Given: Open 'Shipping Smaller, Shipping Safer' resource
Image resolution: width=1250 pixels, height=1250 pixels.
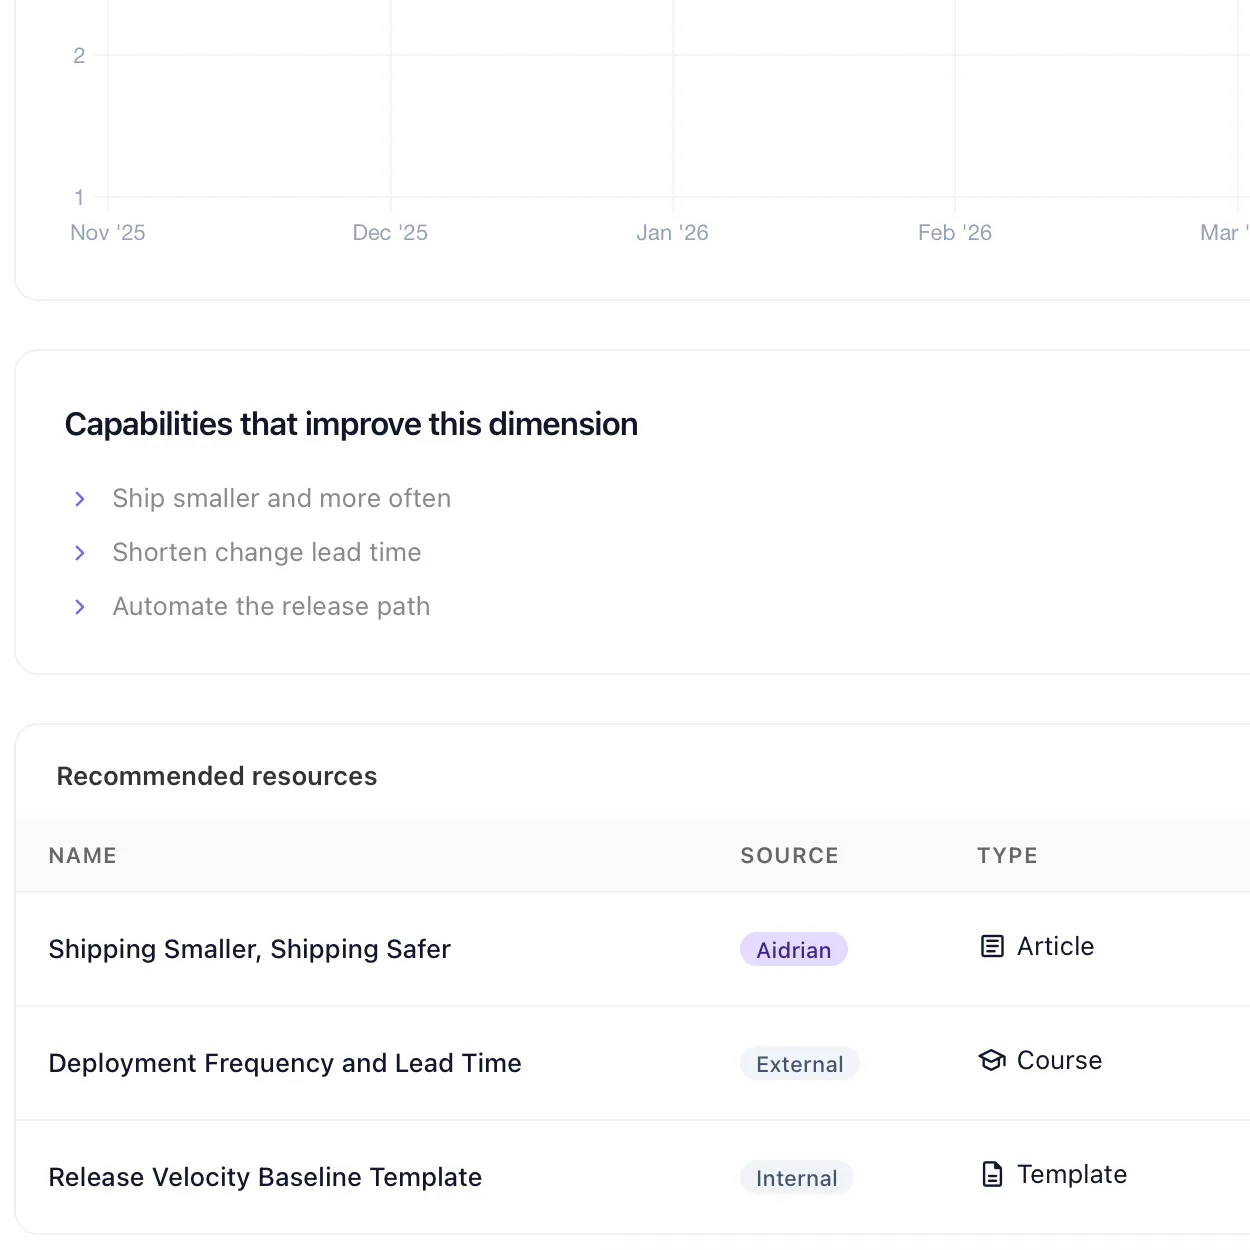Looking at the screenshot, I should pyautogui.click(x=249, y=949).
